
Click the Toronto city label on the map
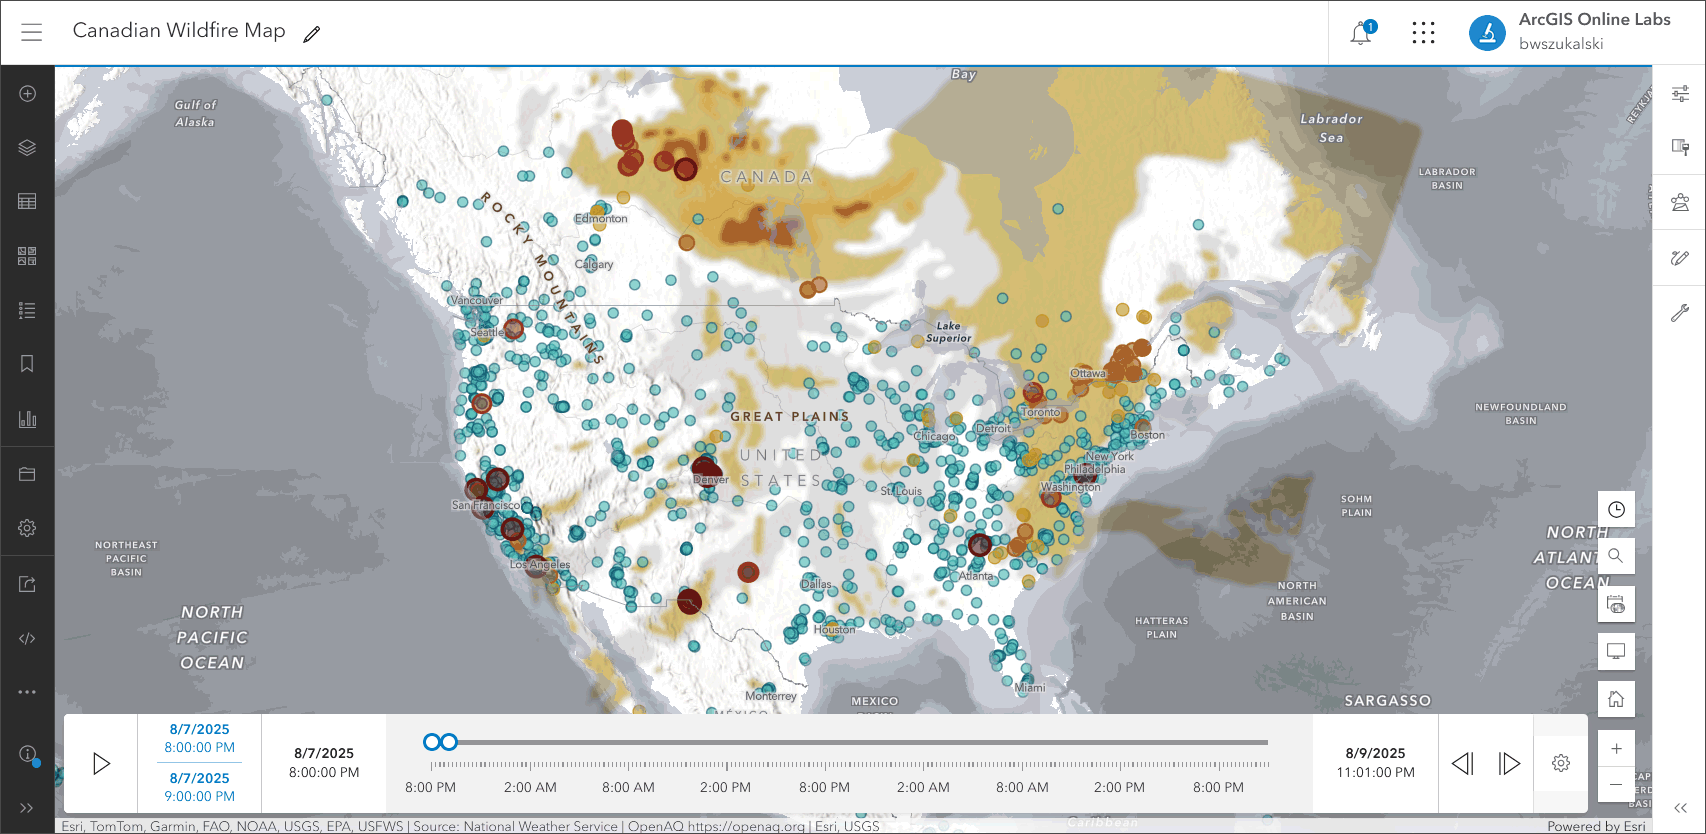[1040, 412]
